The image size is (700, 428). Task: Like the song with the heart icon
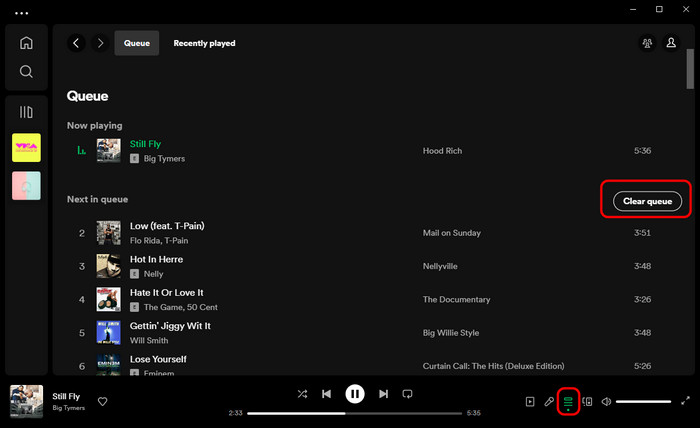(x=103, y=402)
